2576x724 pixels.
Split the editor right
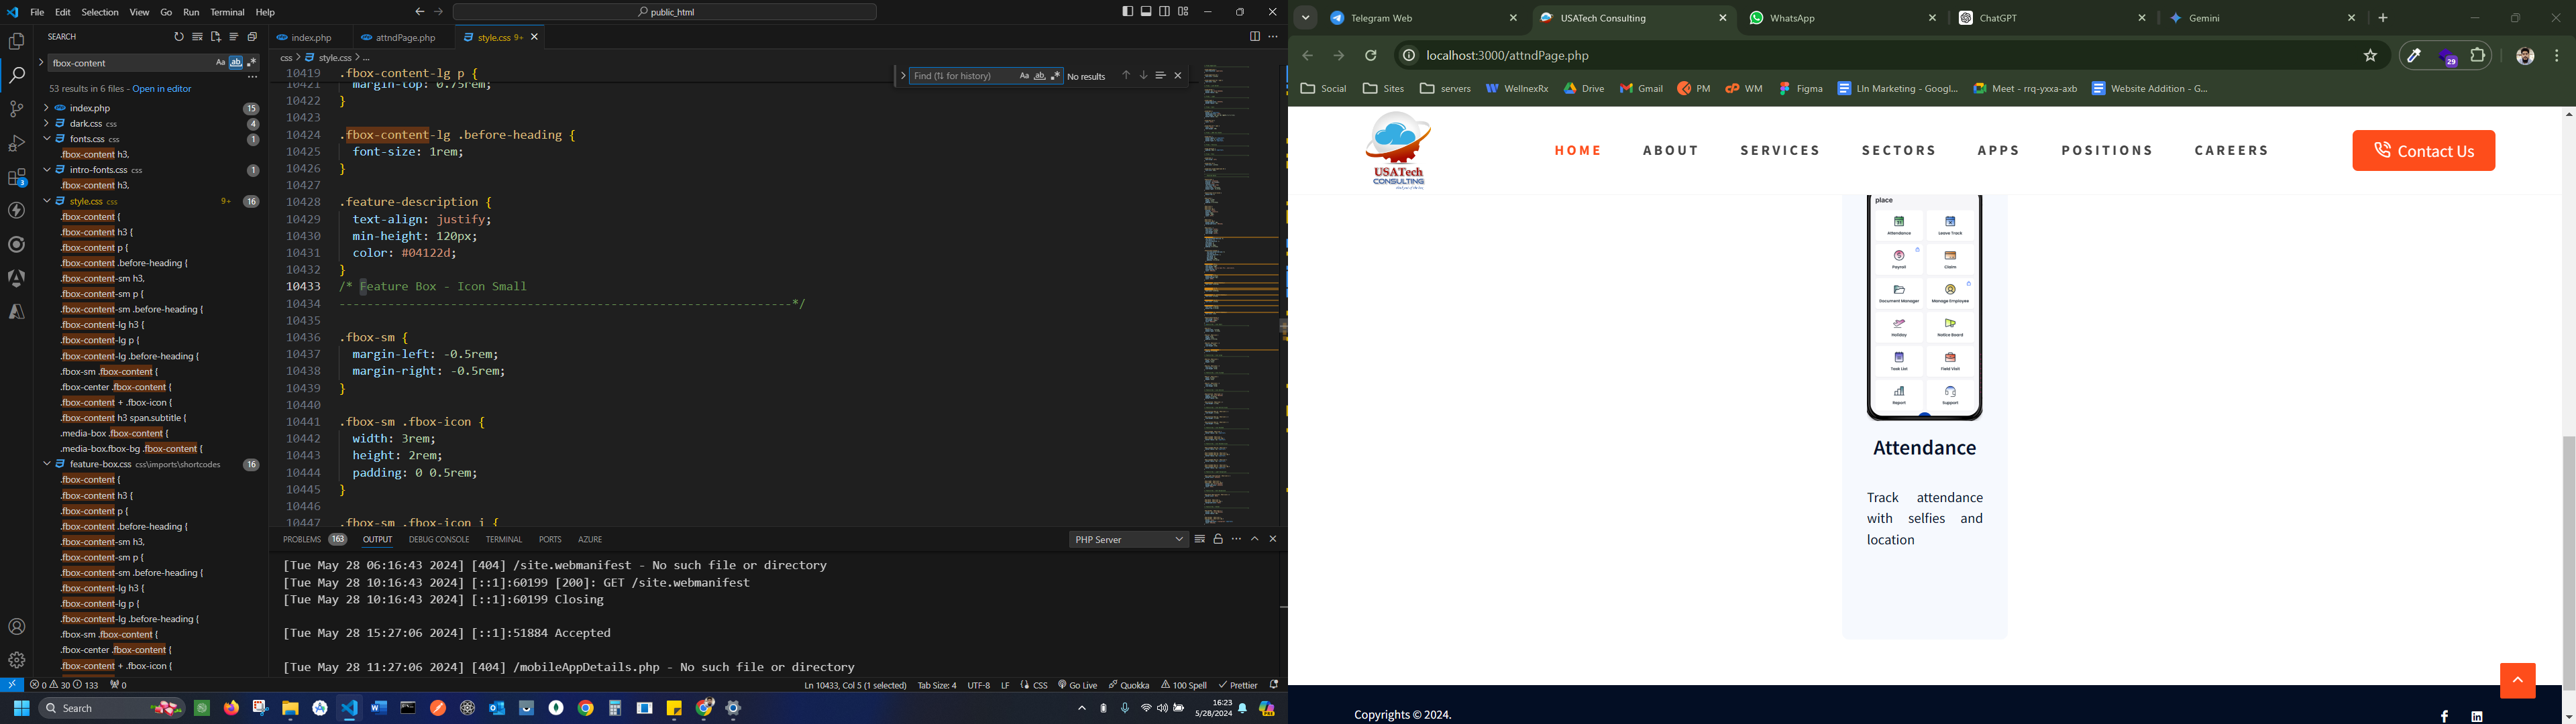(1254, 37)
